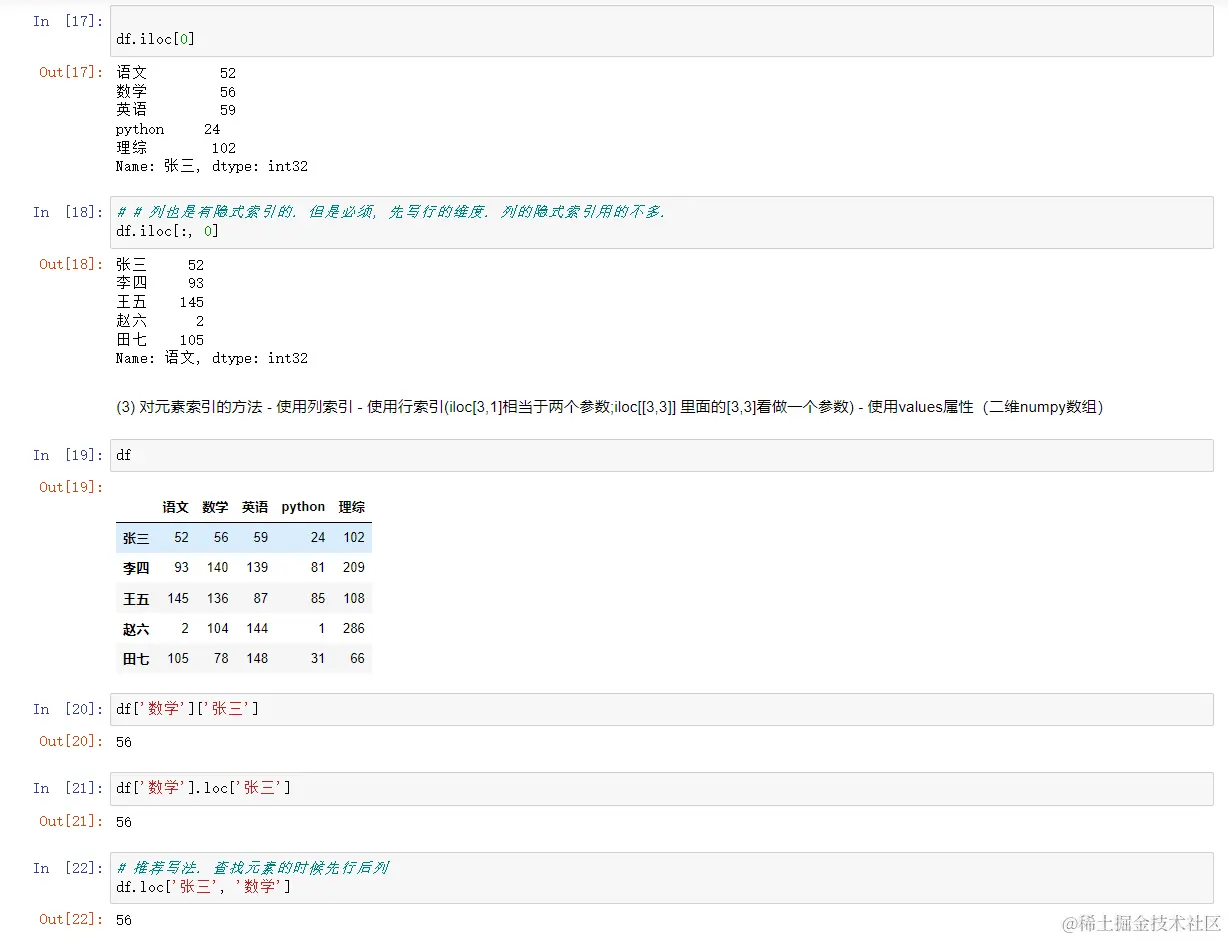Screen dimensions: 1228x940
Task: Click table cell 85 in 王五 row
Action: tap(318, 598)
